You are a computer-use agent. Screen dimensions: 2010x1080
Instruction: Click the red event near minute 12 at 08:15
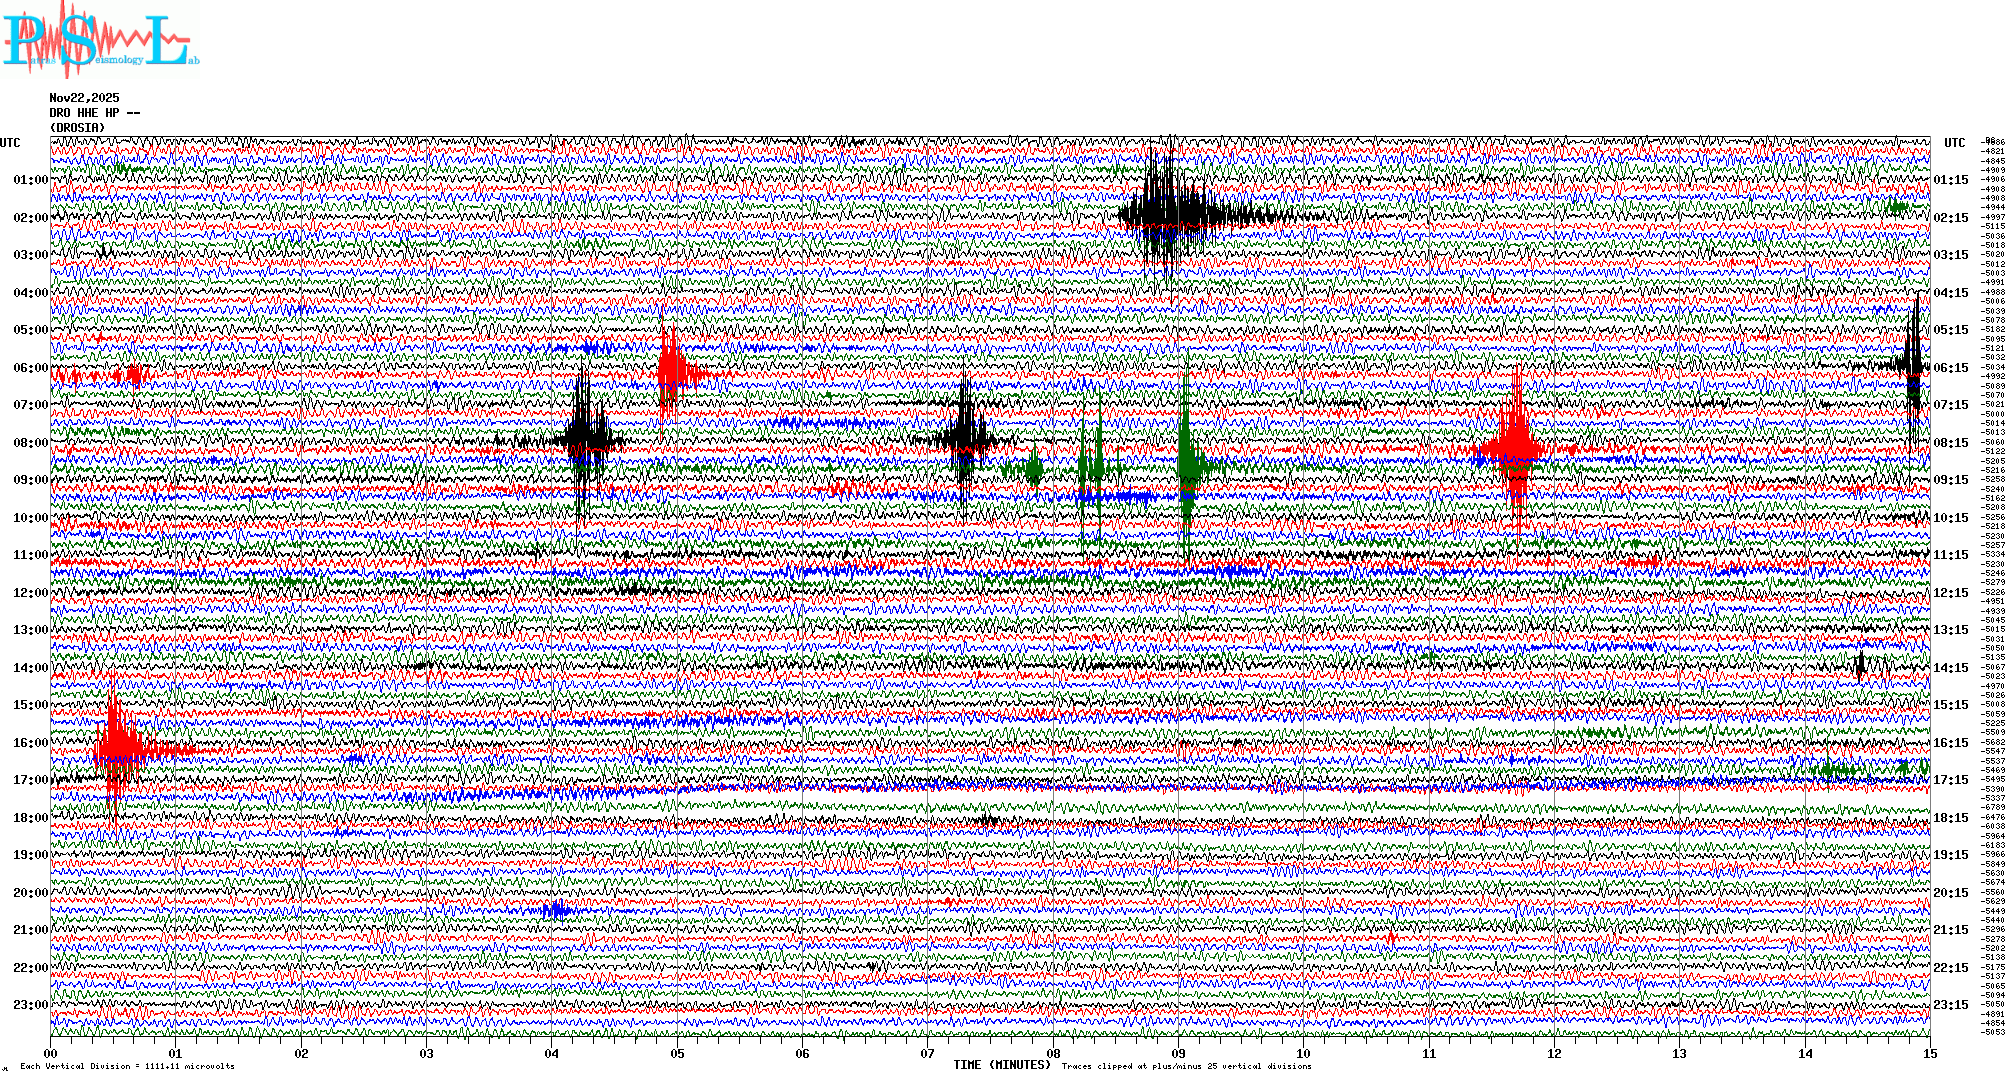[1515, 446]
